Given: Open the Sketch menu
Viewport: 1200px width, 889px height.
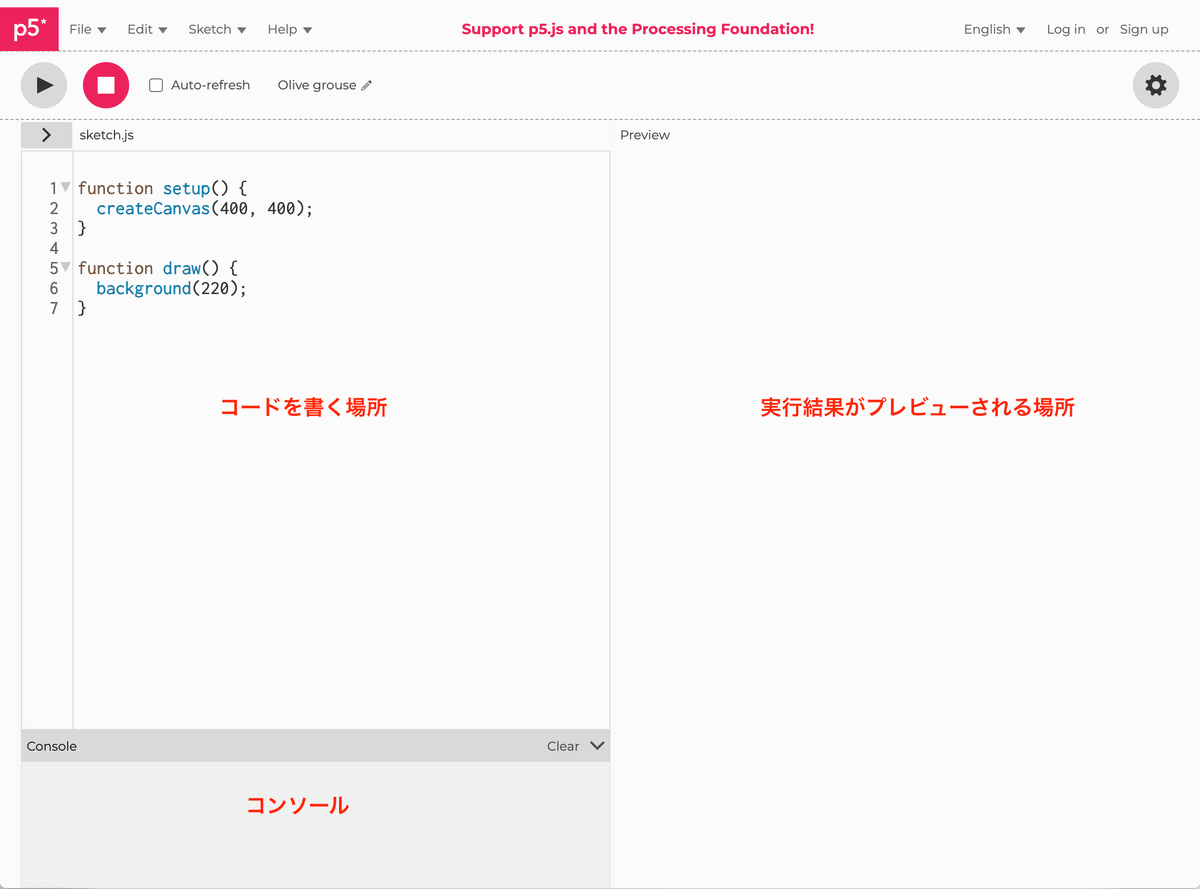Looking at the screenshot, I should pyautogui.click(x=216, y=29).
